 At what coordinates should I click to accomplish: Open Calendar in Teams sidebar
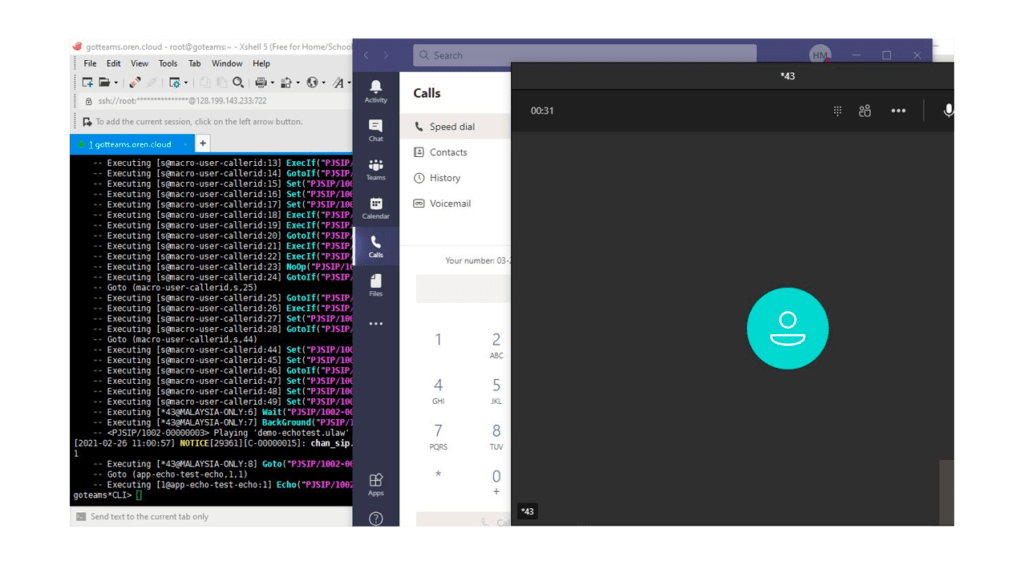click(x=376, y=208)
